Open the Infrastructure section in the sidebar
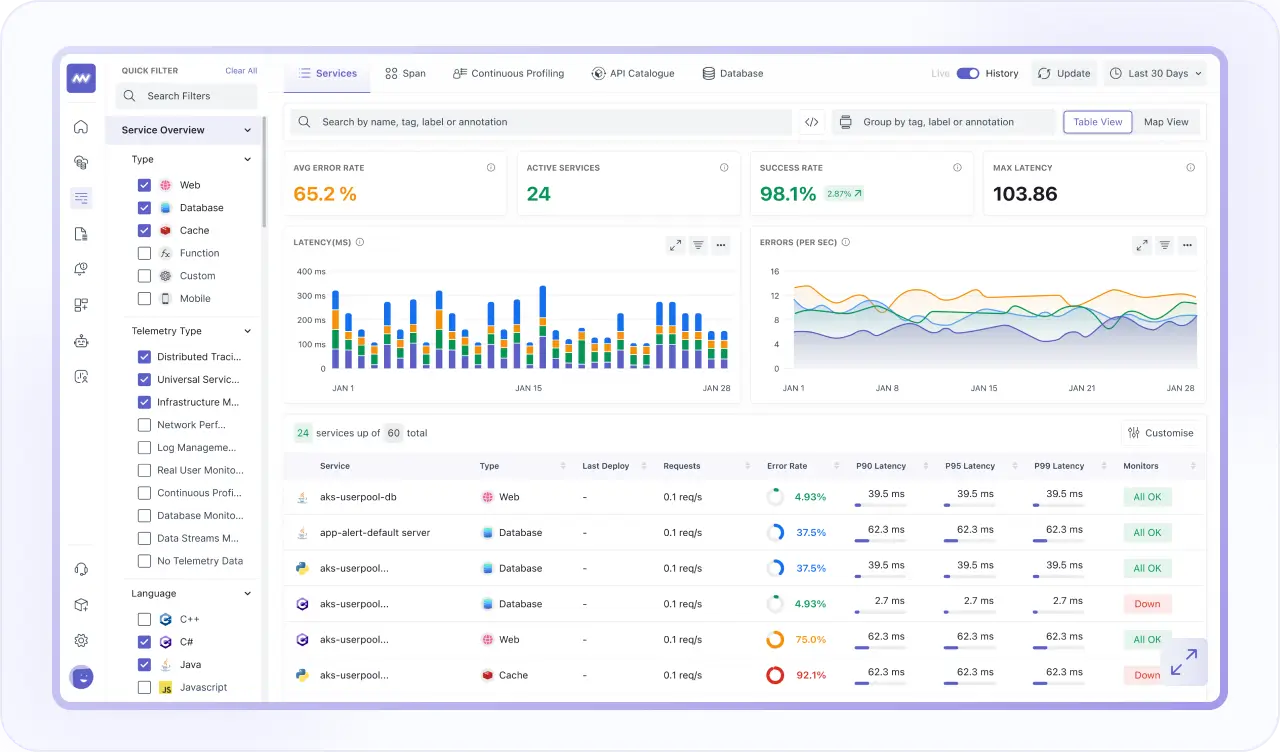 (81, 162)
